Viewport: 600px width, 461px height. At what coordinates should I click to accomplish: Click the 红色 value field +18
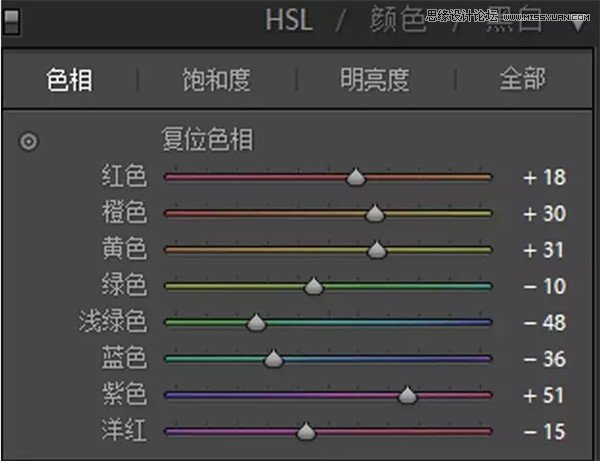545,178
